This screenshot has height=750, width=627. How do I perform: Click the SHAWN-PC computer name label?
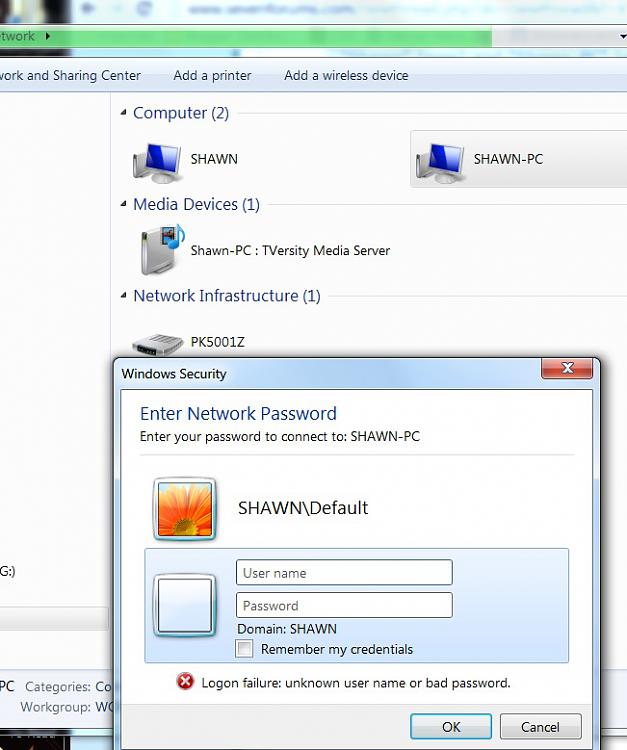[x=508, y=159]
